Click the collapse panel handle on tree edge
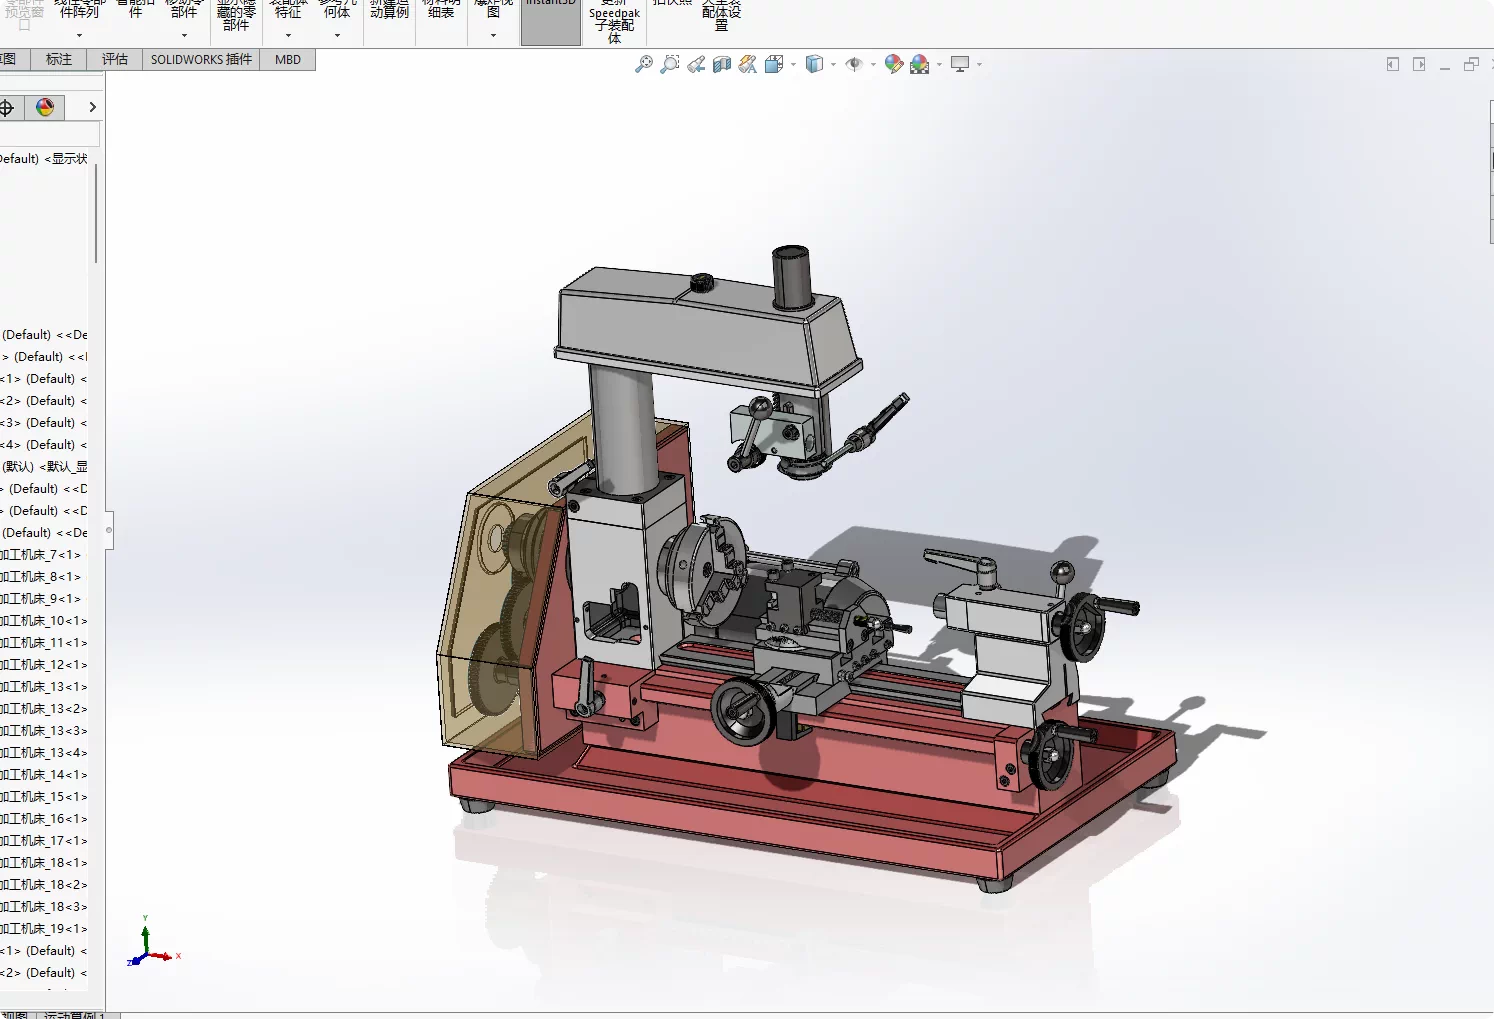This screenshot has height=1019, width=1494. pos(109,530)
